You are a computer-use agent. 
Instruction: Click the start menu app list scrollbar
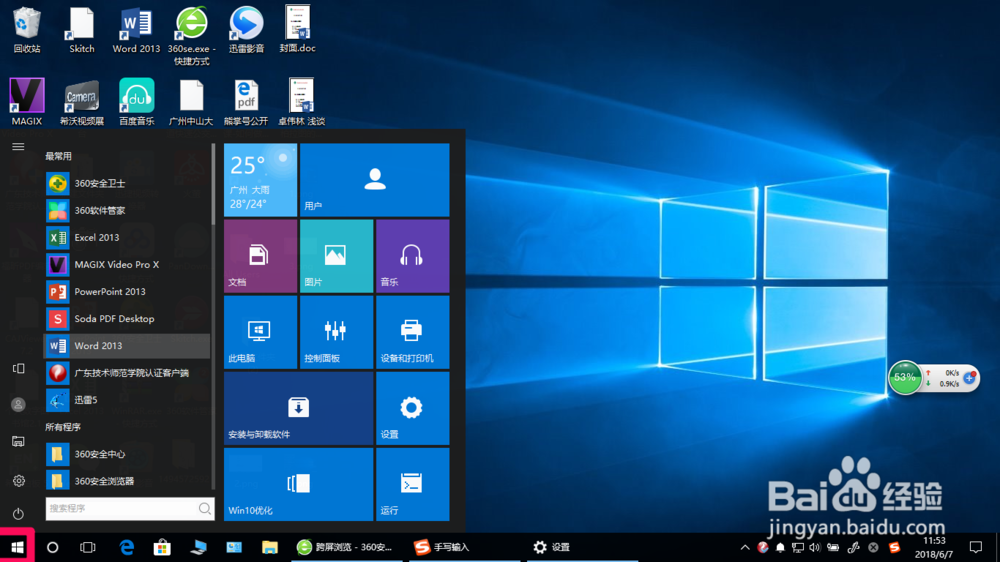coord(213,185)
